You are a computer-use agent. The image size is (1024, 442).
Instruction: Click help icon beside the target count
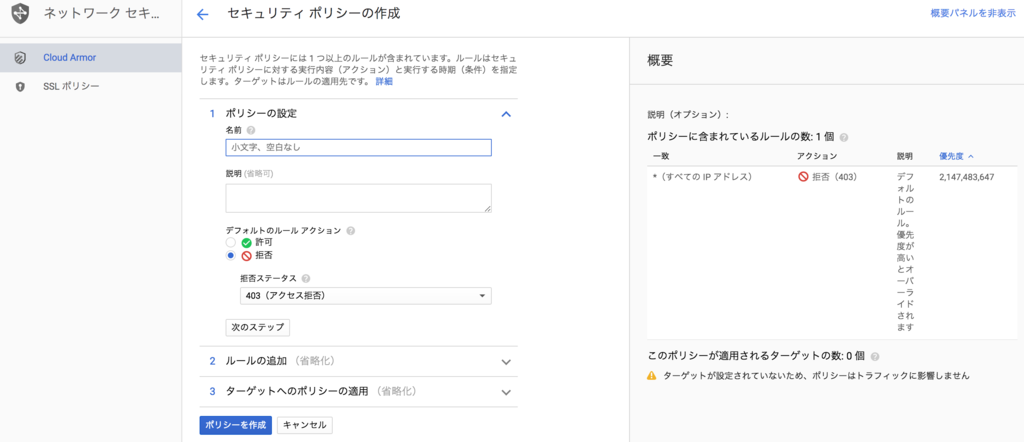[x=875, y=356]
